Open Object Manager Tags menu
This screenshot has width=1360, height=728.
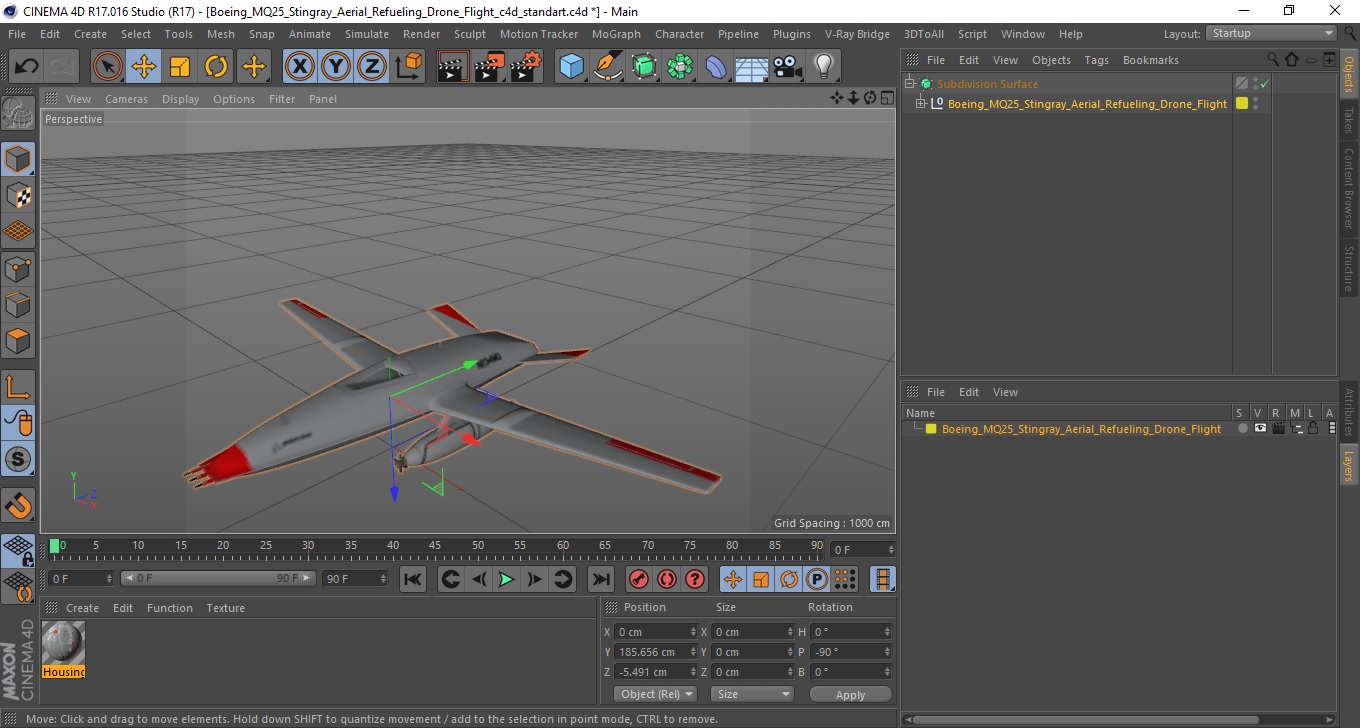pyautogui.click(x=1096, y=60)
